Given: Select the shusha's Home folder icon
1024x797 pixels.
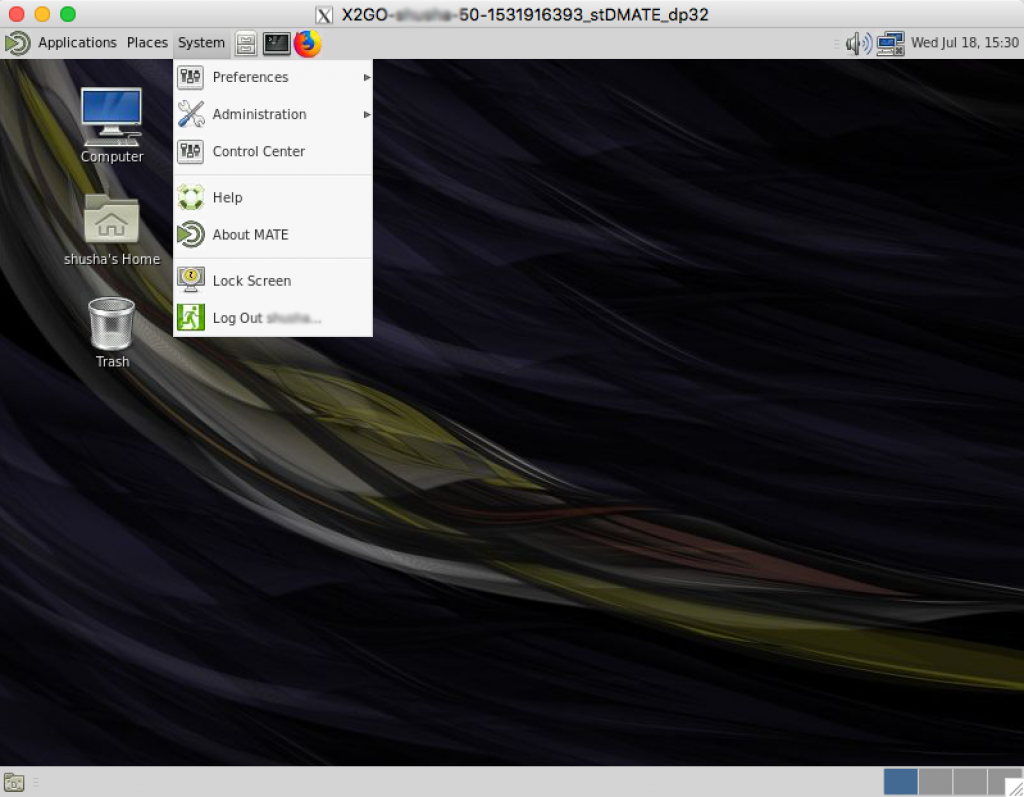Looking at the screenshot, I should point(112,220).
